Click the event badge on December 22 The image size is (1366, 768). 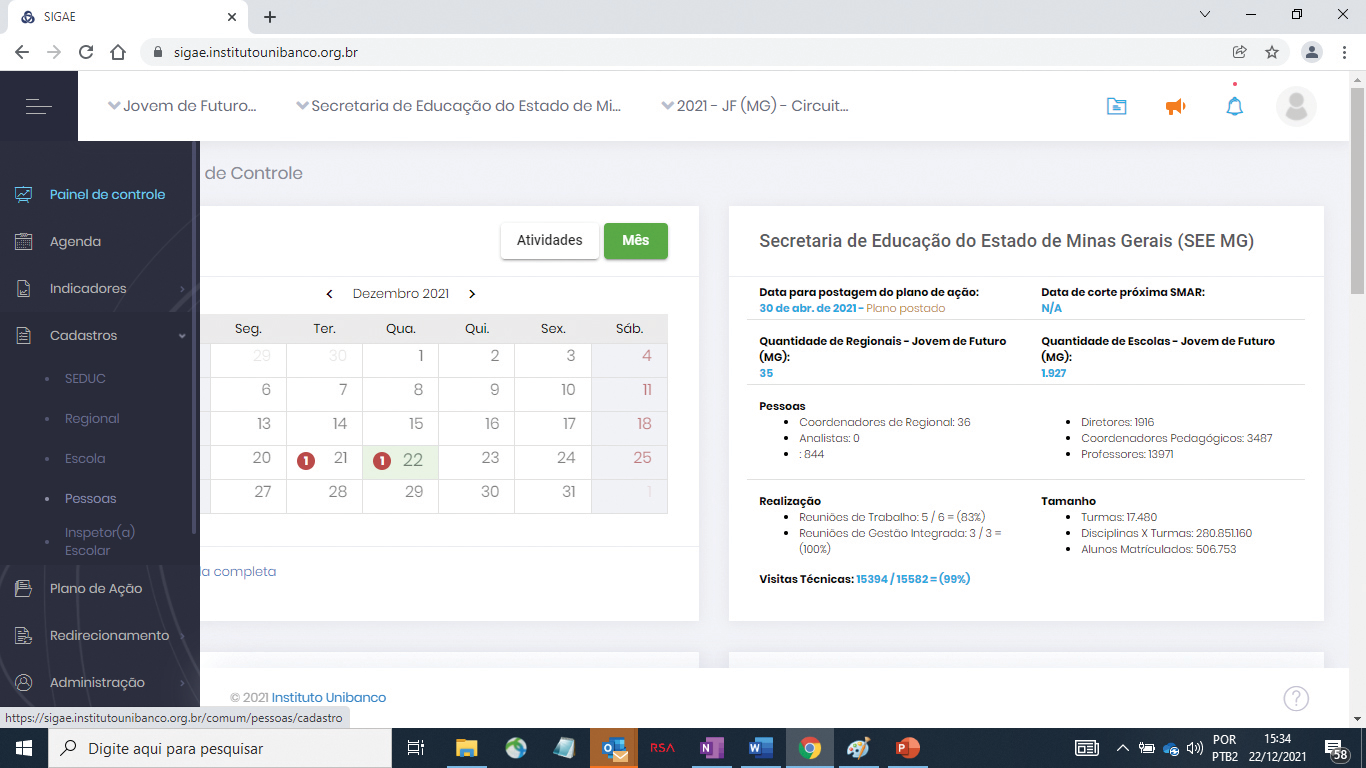coord(382,461)
